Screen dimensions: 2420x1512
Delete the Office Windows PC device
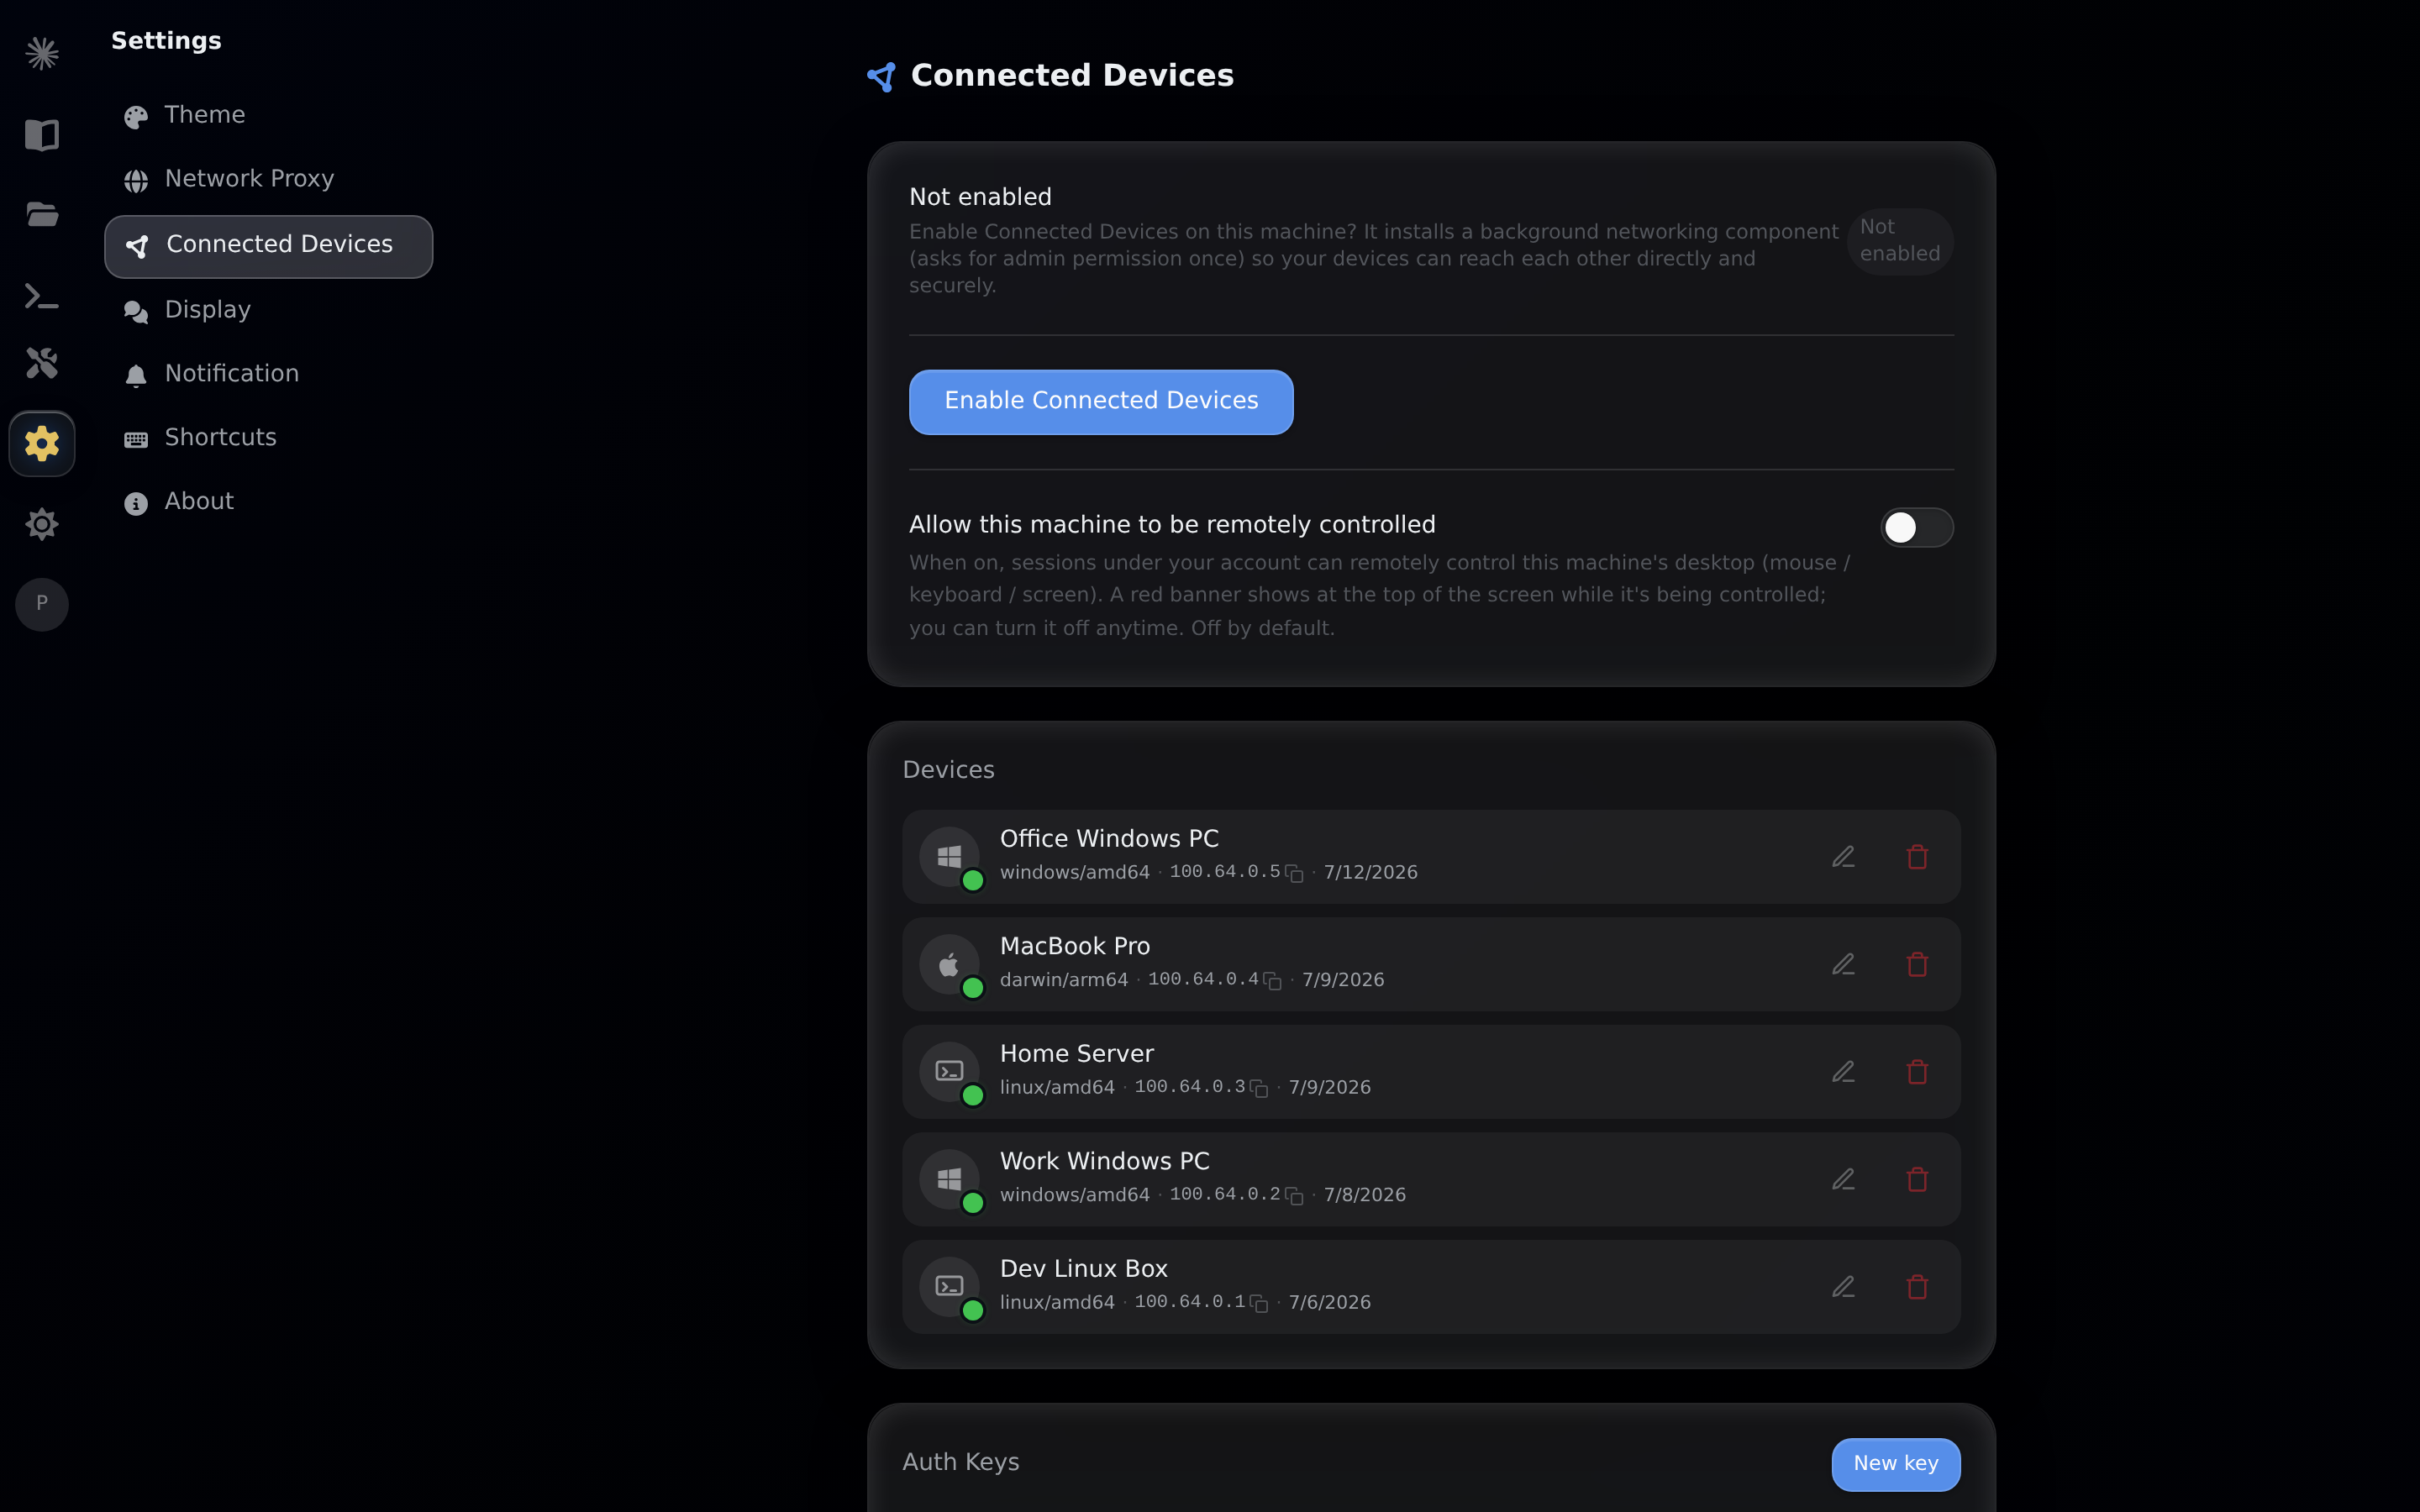click(1917, 857)
